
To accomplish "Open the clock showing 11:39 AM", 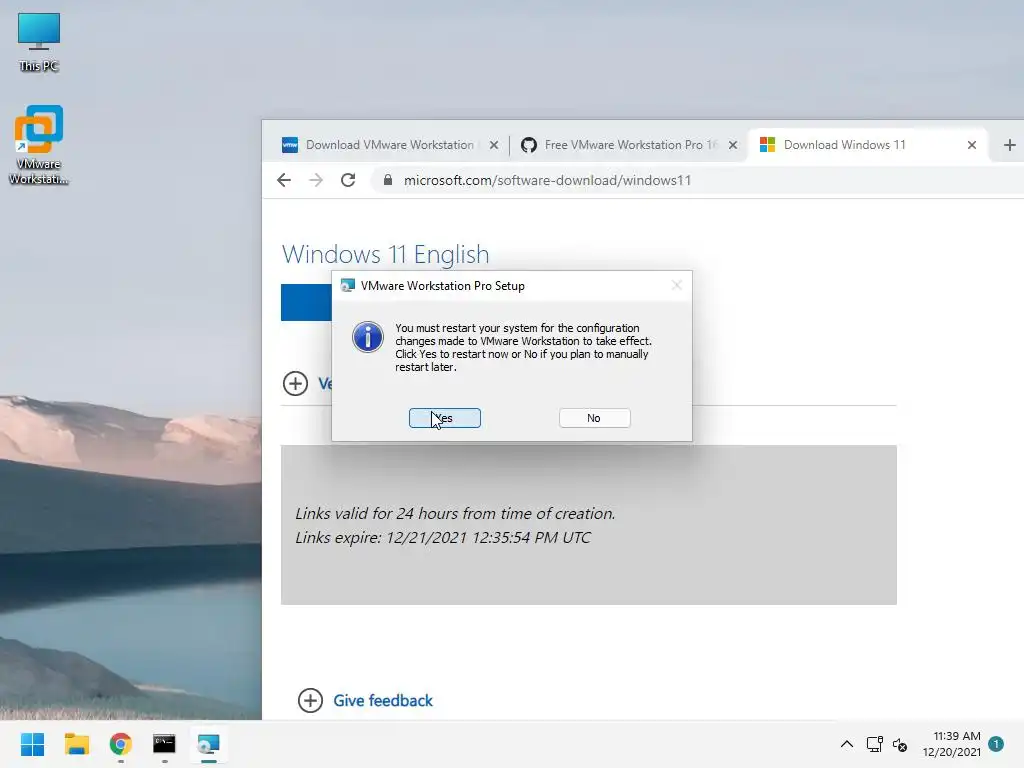I will pos(952,744).
